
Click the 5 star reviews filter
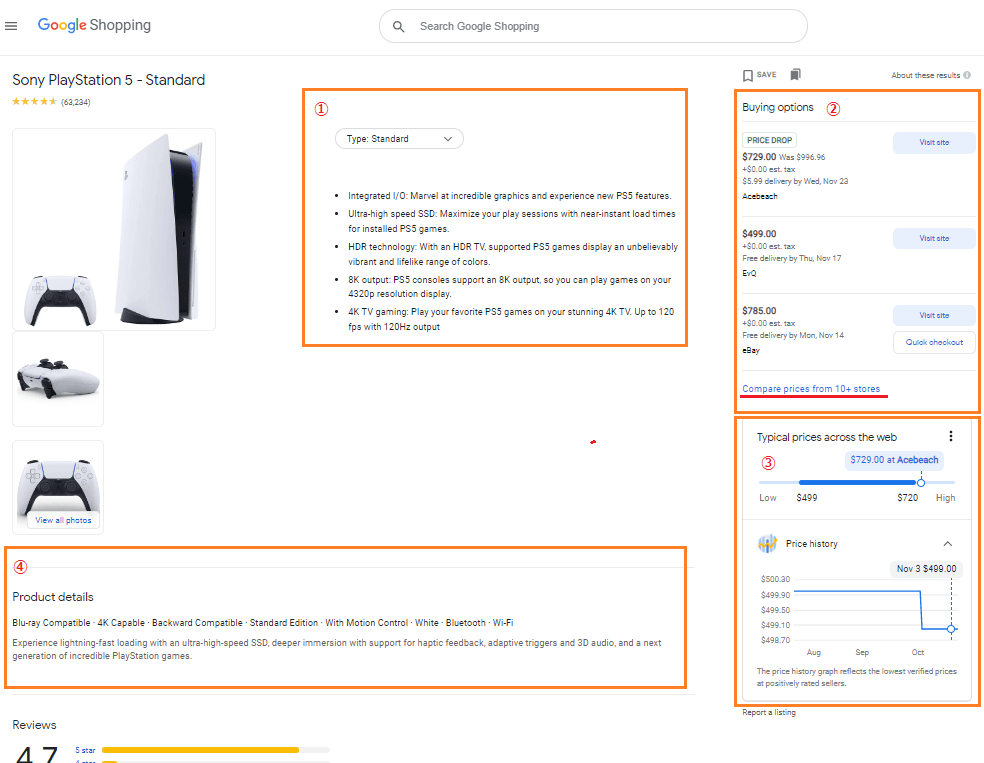pos(85,750)
